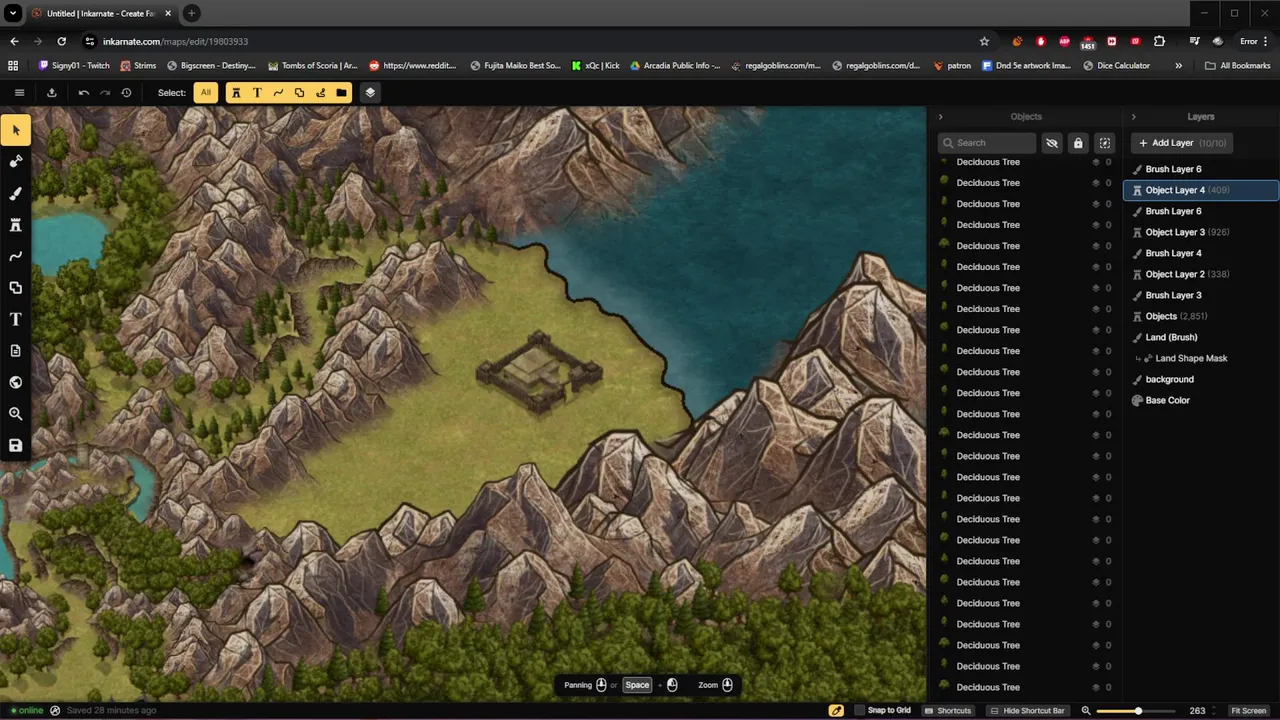The width and height of the screenshot is (1280, 720).
Task: Select the Land (Brush) layer
Action: [x=1201, y=337]
